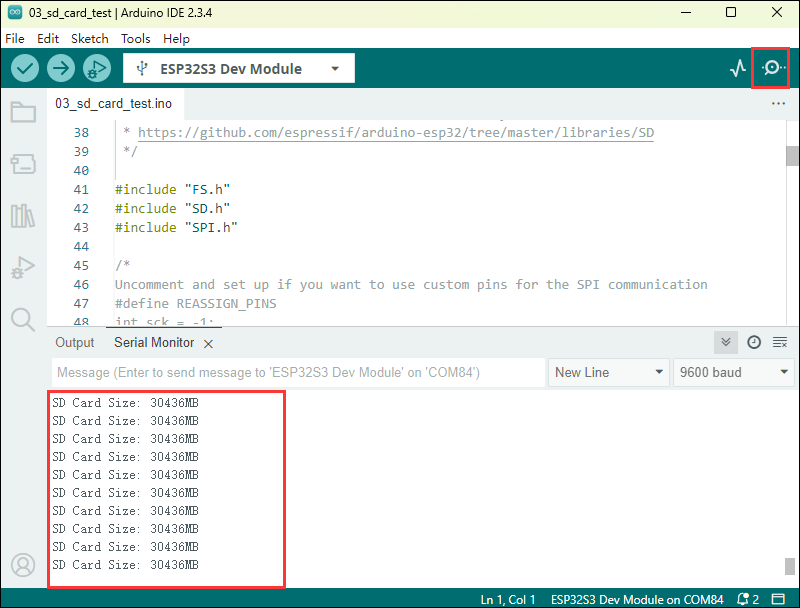Viewport: 800px width, 608px height.
Task: Start debugging with the debug play button
Action: pyautogui.click(x=97, y=68)
